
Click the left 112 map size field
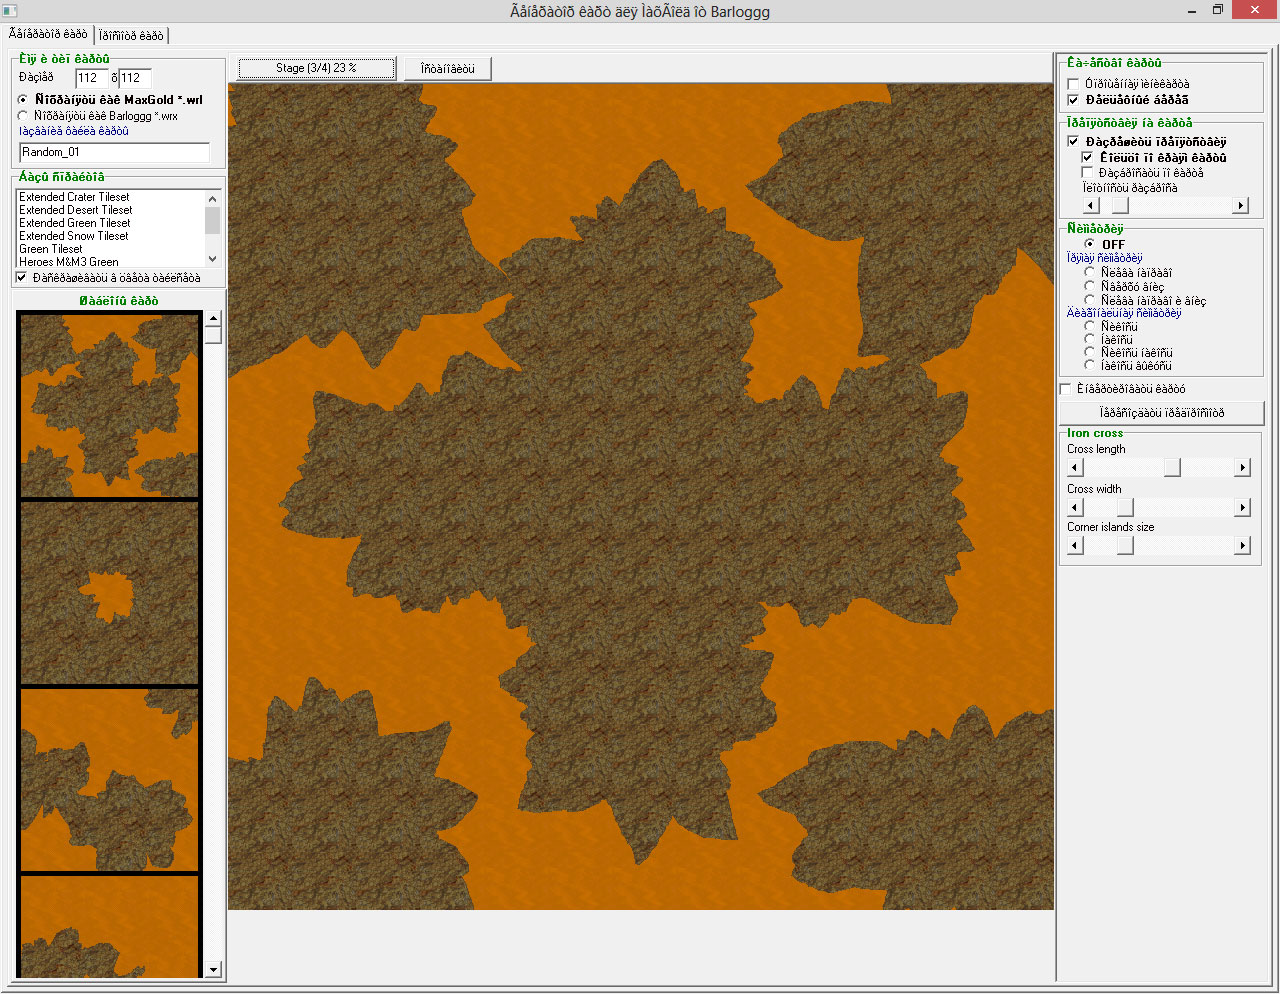tap(91, 78)
